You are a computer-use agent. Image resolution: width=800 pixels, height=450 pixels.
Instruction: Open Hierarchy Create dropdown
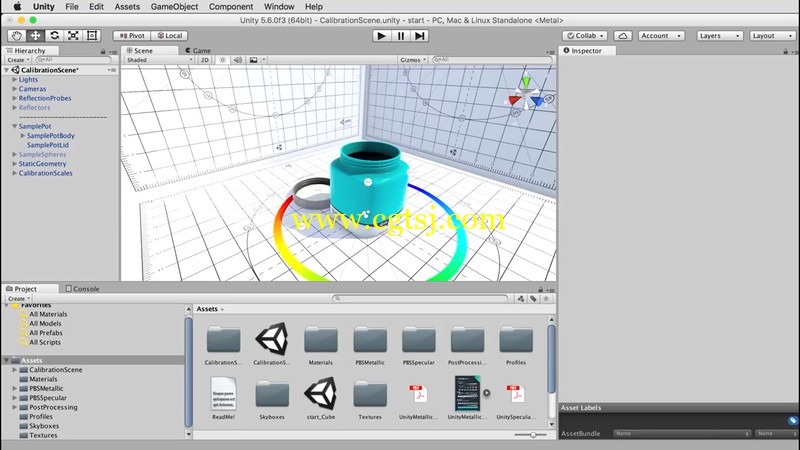click(18, 60)
